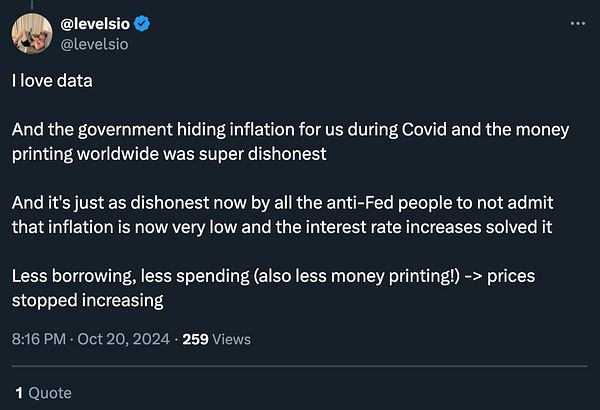
Task: Click the "I love data" opening line
Action: [x=52, y=81]
